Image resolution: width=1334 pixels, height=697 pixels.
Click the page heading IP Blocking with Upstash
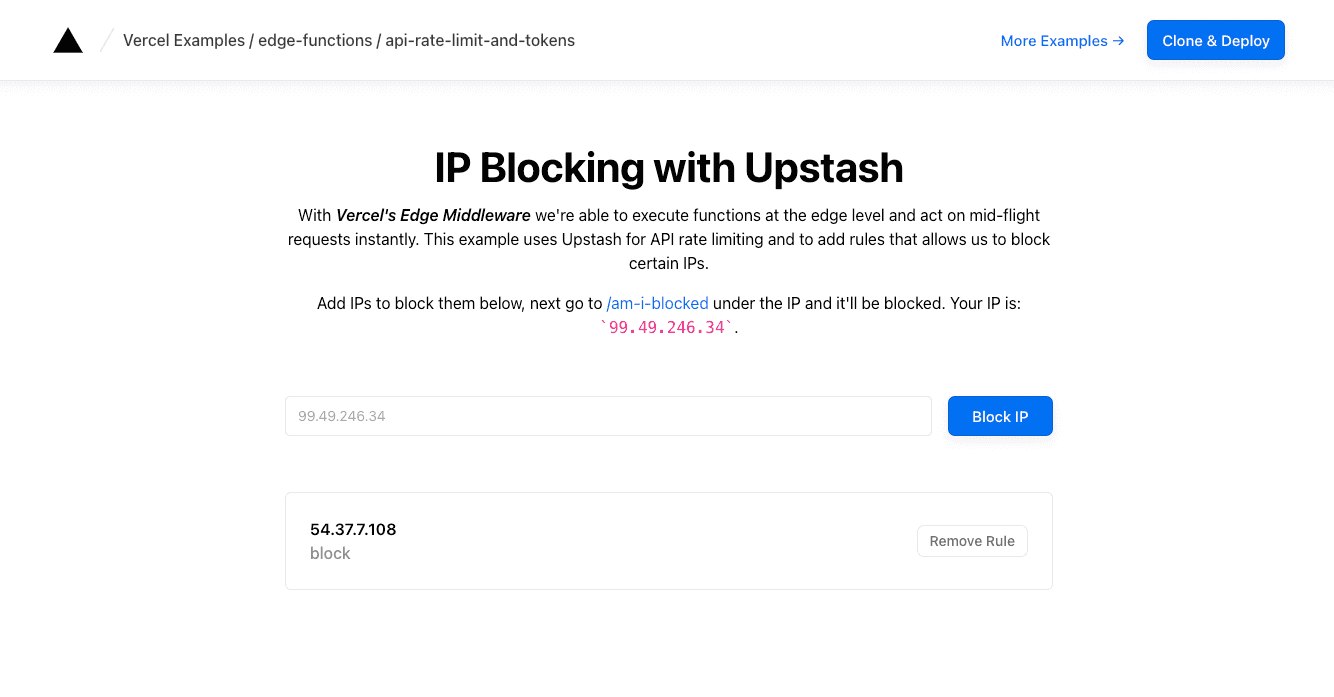[667, 168]
